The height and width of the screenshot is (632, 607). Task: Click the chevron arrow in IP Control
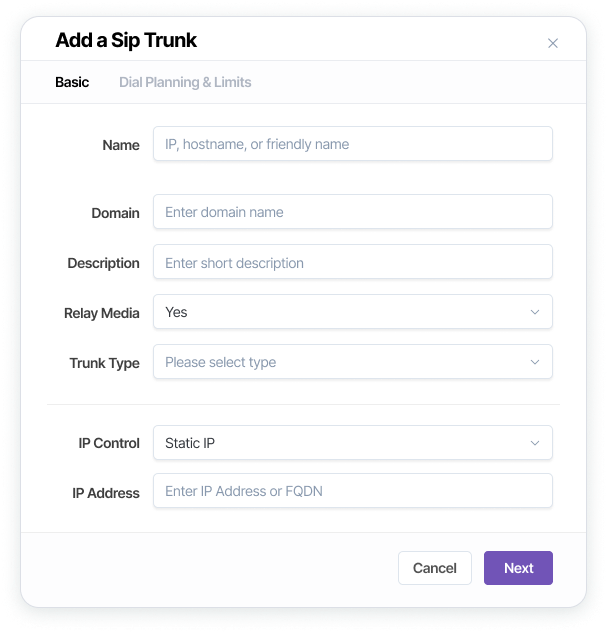(x=535, y=443)
